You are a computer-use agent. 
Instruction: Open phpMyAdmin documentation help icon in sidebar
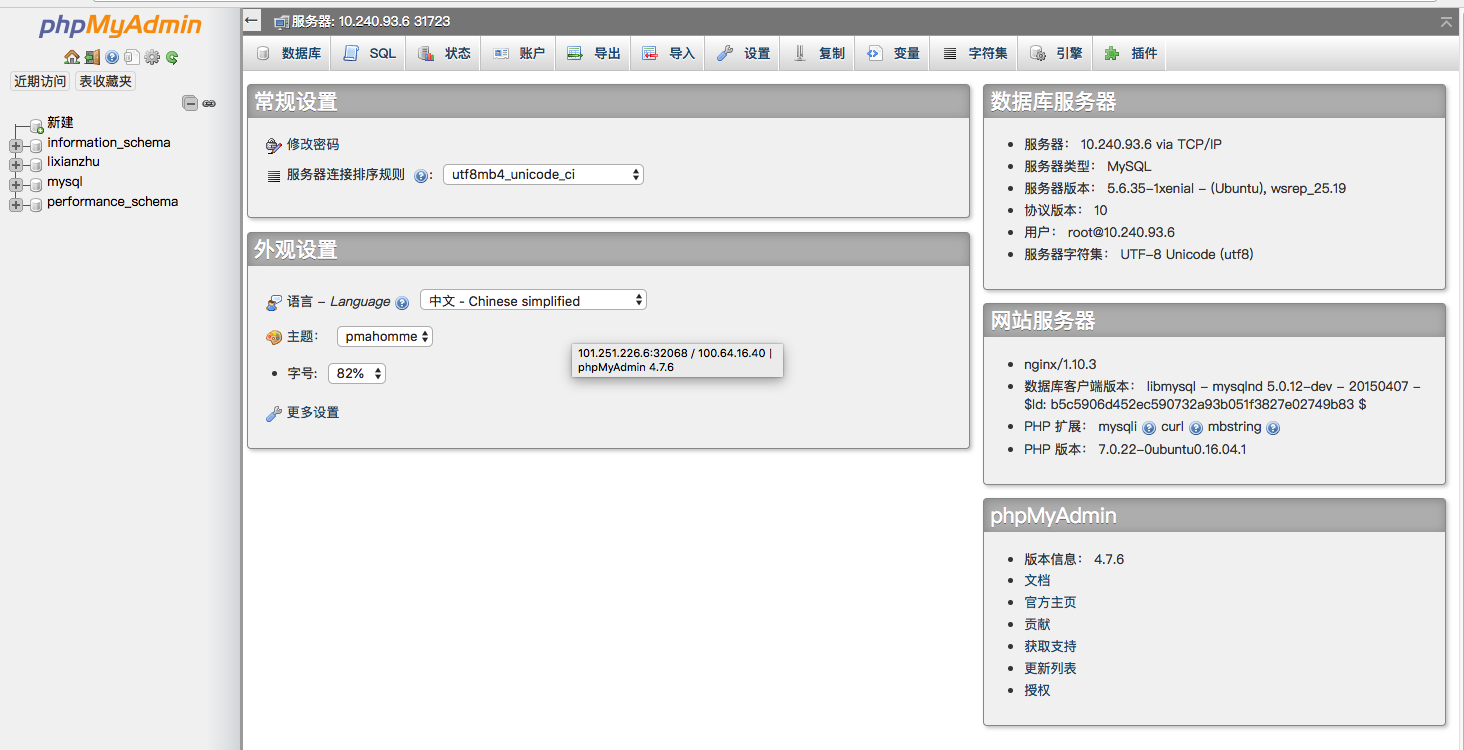click(x=112, y=57)
